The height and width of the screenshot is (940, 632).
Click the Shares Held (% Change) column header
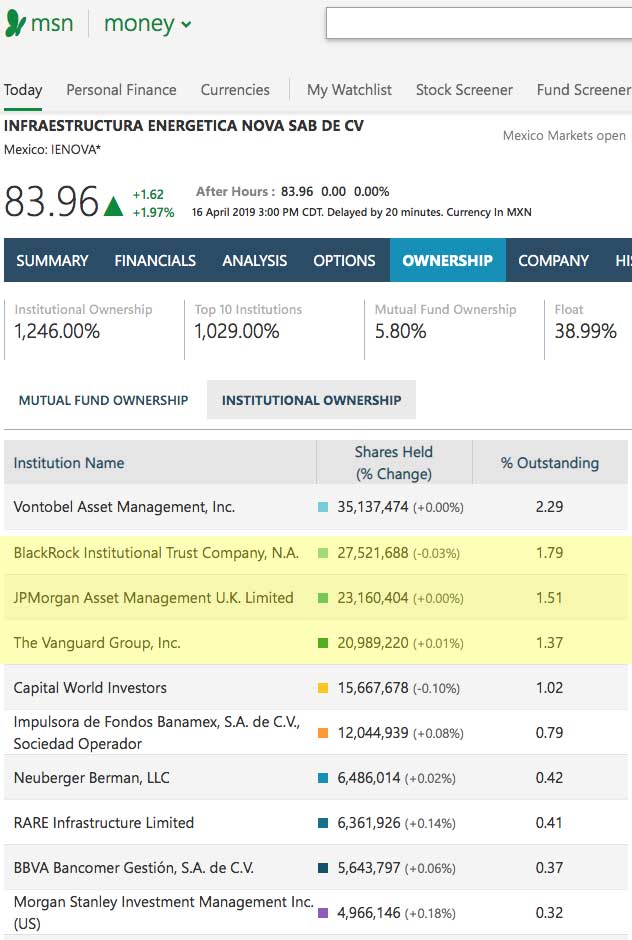point(393,463)
